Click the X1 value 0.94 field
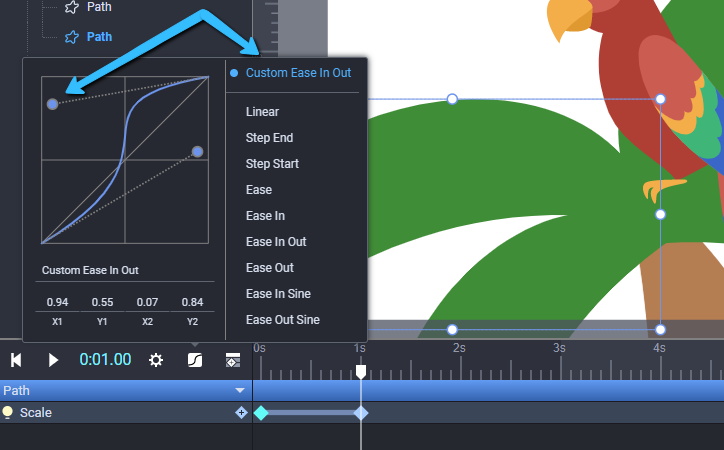The height and width of the screenshot is (450, 724). [x=57, y=302]
